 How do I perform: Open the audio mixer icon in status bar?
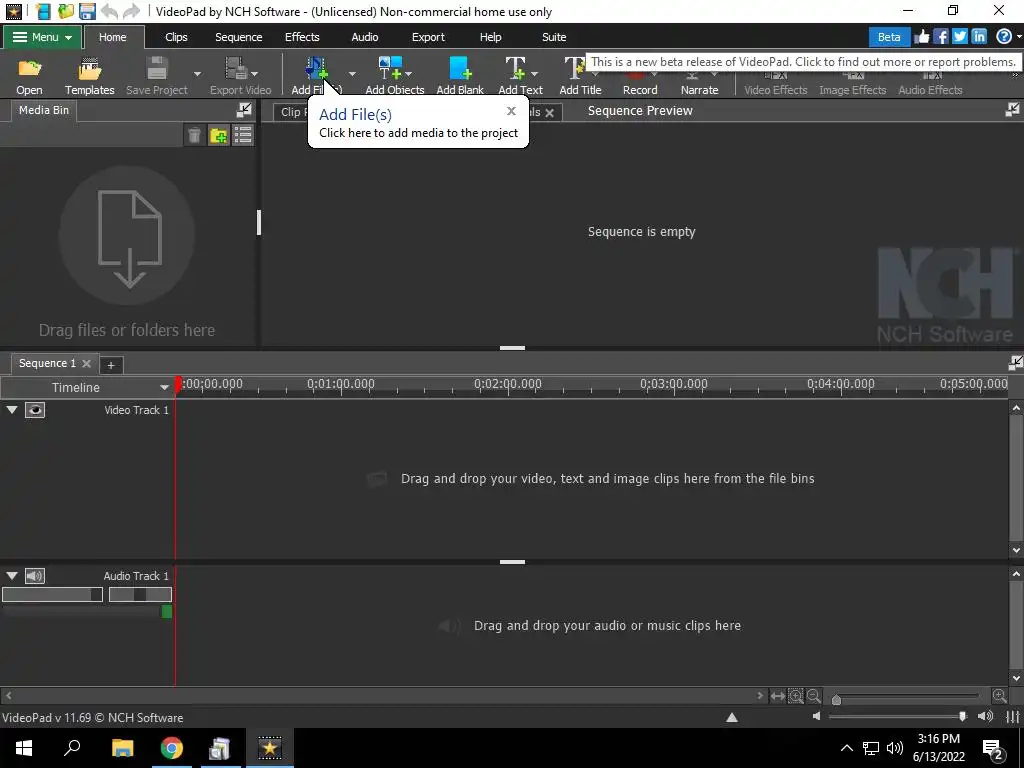[1013, 716]
